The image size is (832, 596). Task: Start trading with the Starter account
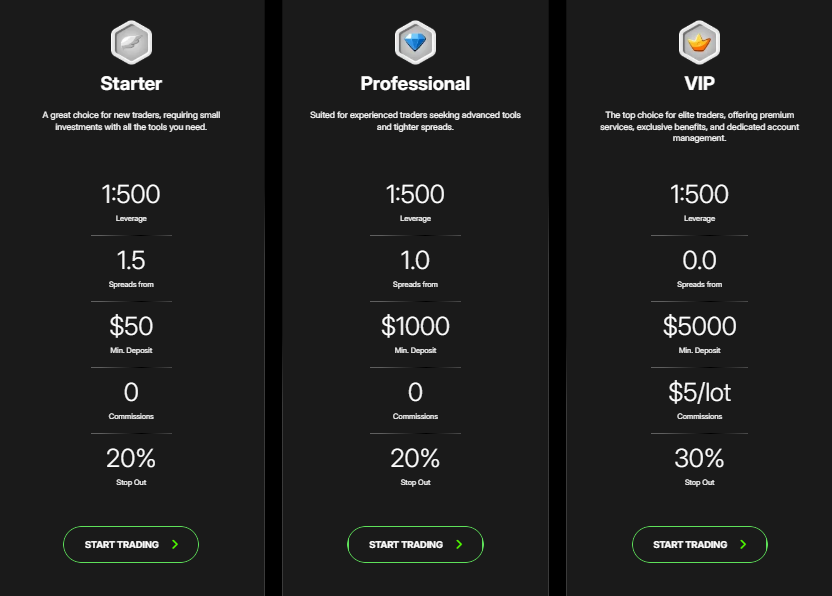(131, 545)
